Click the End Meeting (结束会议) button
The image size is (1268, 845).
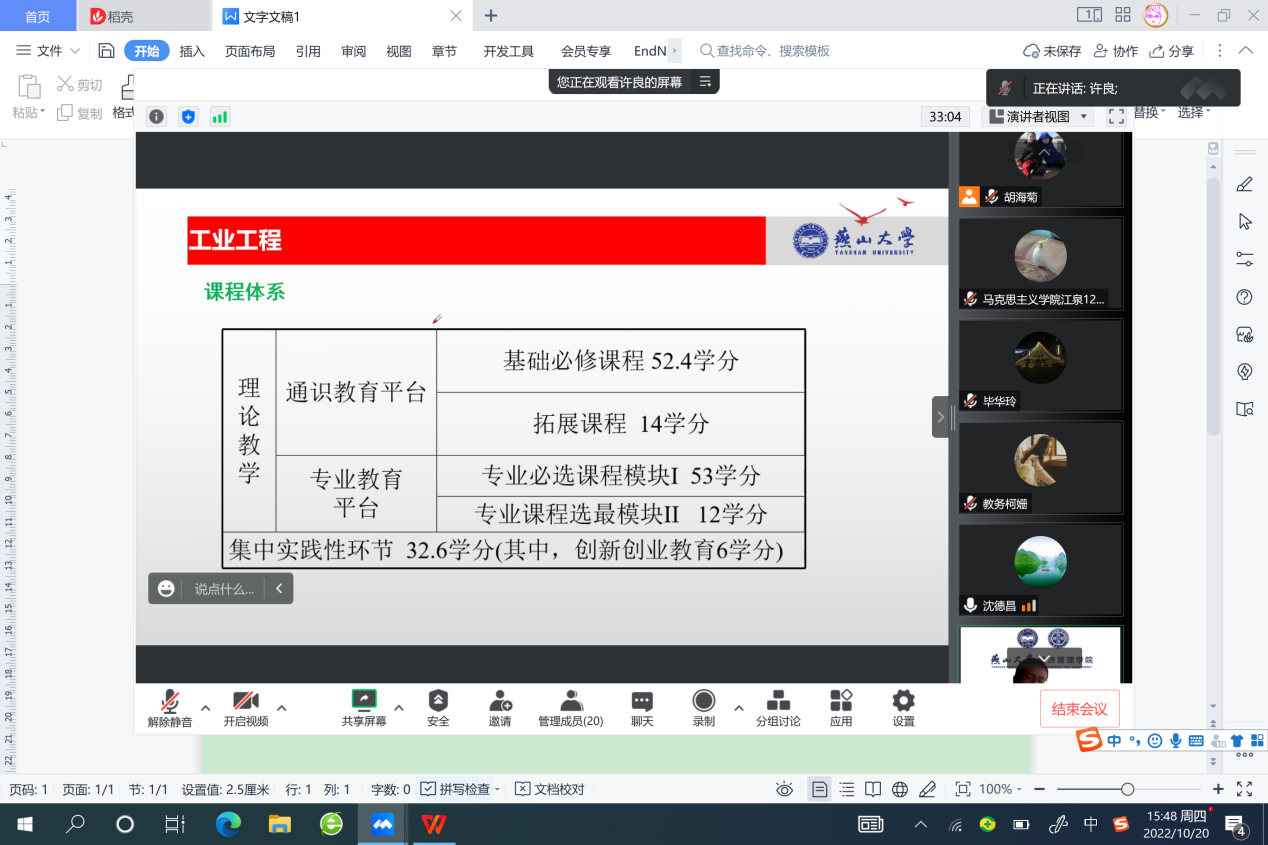[1079, 709]
